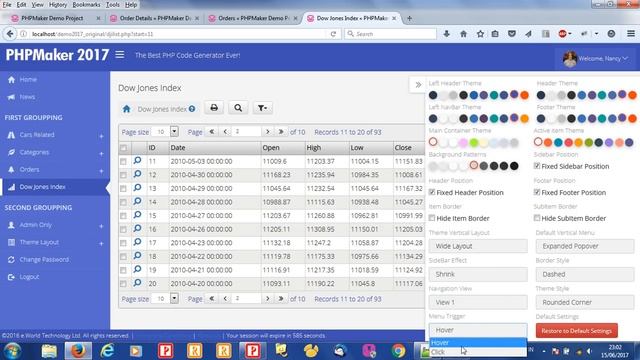Bookmark page with star icon
The height and width of the screenshot is (360, 640).
480,34
